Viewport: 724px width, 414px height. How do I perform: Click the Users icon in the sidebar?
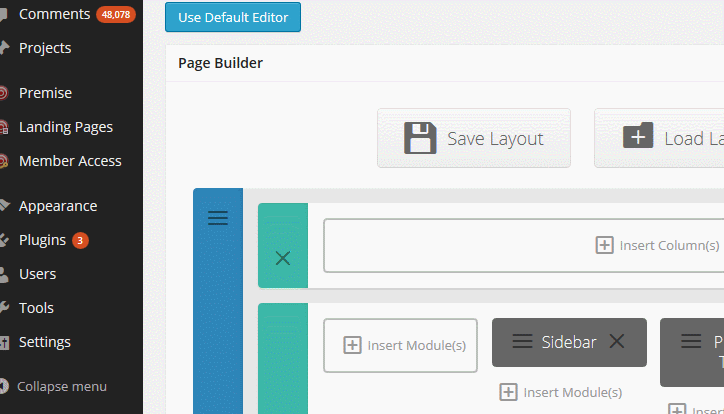4,274
